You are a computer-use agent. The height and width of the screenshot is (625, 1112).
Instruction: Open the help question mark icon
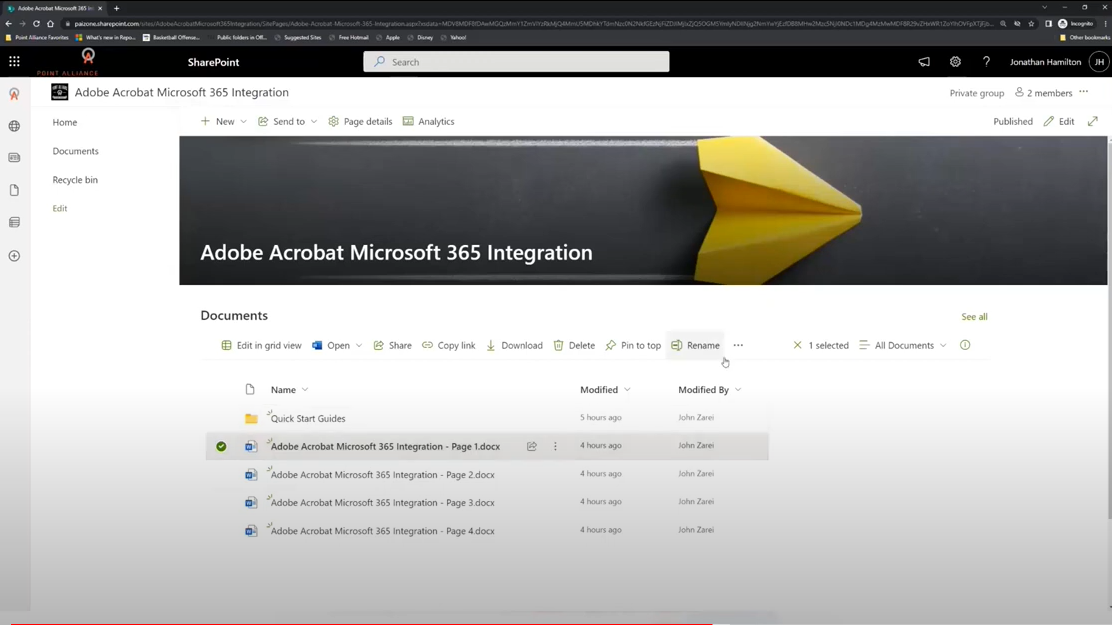pyautogui.click(x=986, y=62)
